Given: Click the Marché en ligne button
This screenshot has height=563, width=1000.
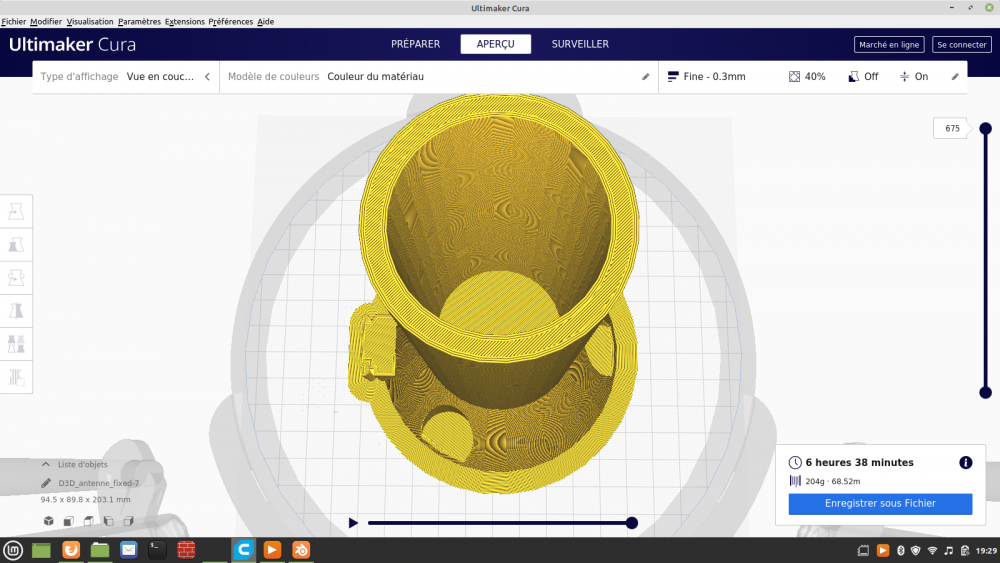Looking at the screenshot, I should click(889, 45).
